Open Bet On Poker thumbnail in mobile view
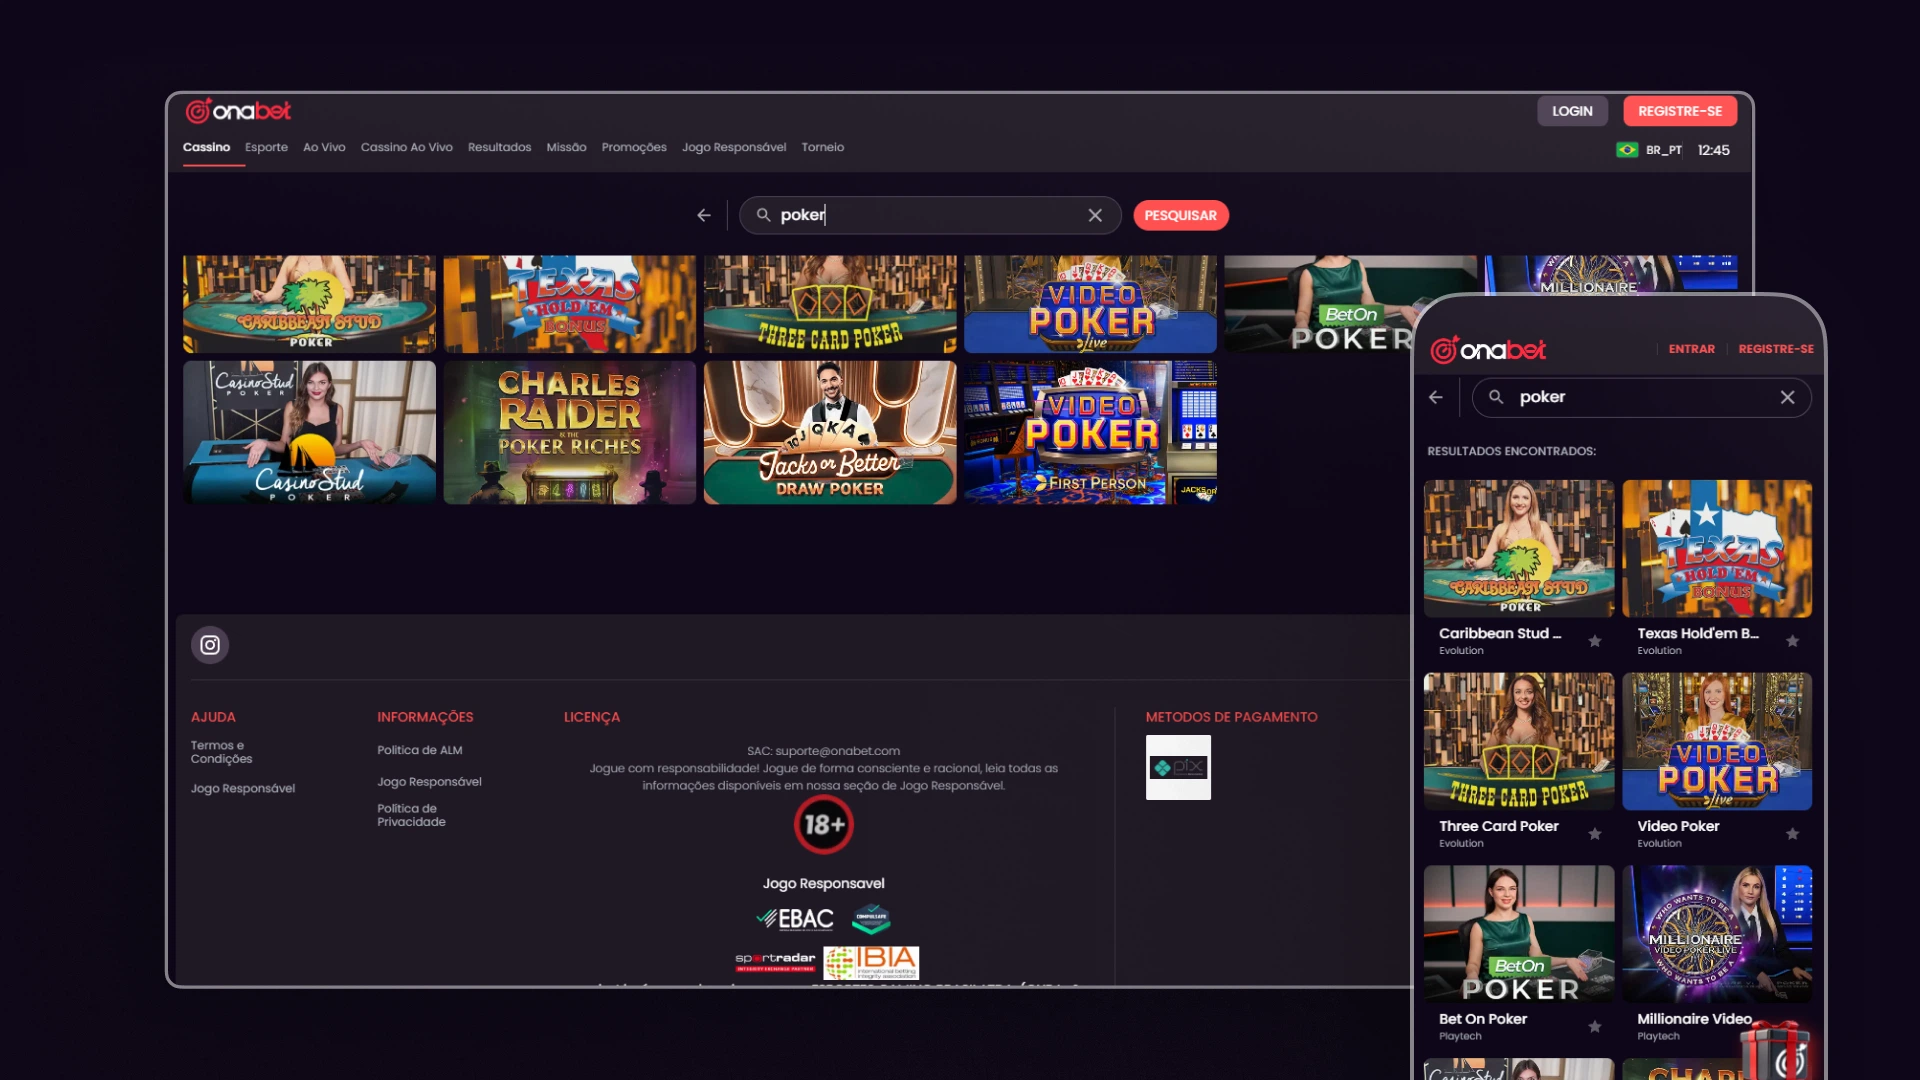This screenshot has width=1920, height=1080. (1519, 934)
